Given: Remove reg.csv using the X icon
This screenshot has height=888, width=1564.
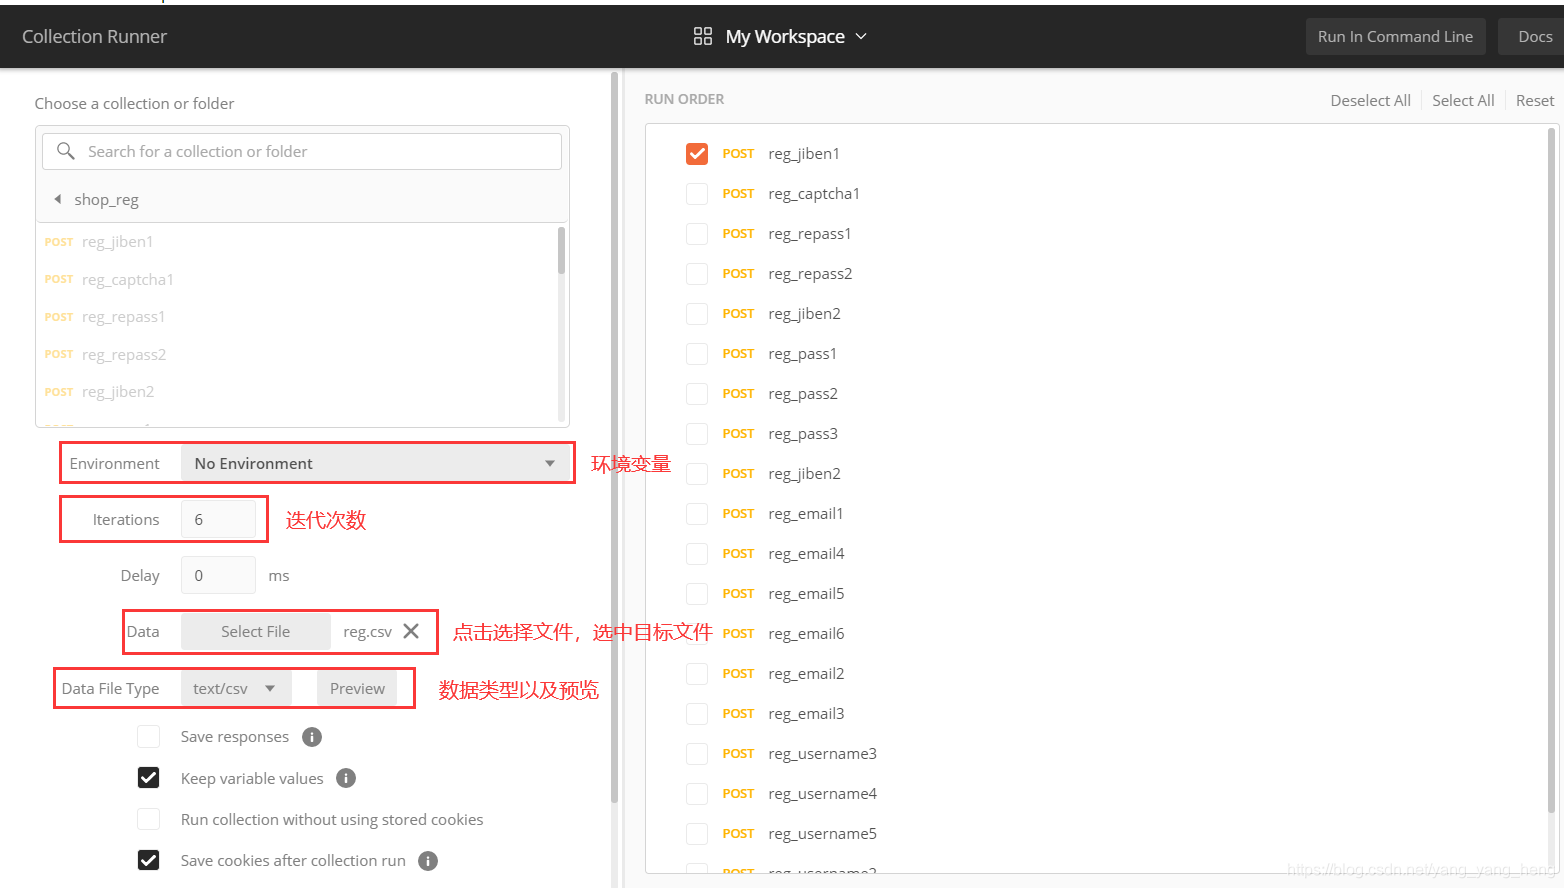Looking at the screenshot, I should coord(411,631).
